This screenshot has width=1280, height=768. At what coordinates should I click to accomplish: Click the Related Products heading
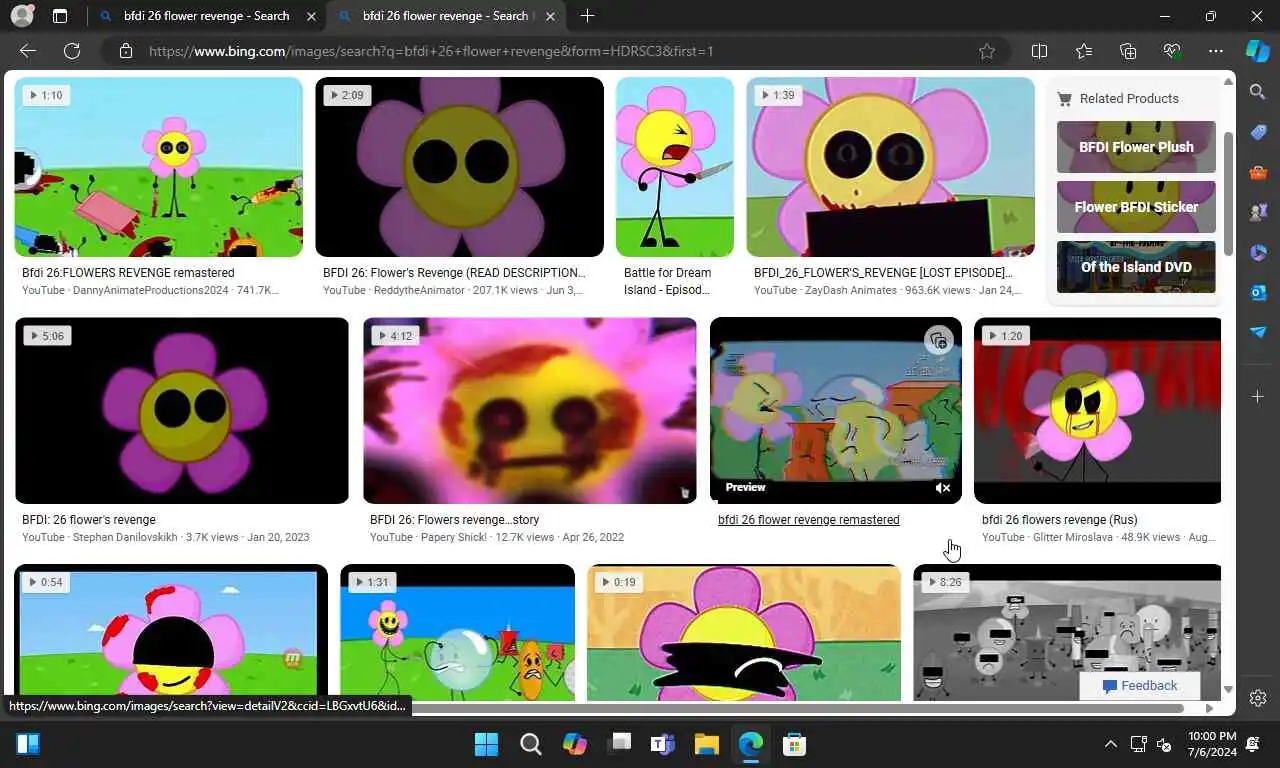(x=1129, y=98)
